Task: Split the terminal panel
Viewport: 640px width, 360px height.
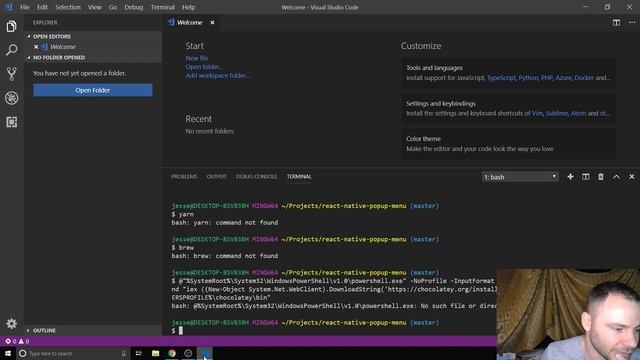Action: click(586, 177)
